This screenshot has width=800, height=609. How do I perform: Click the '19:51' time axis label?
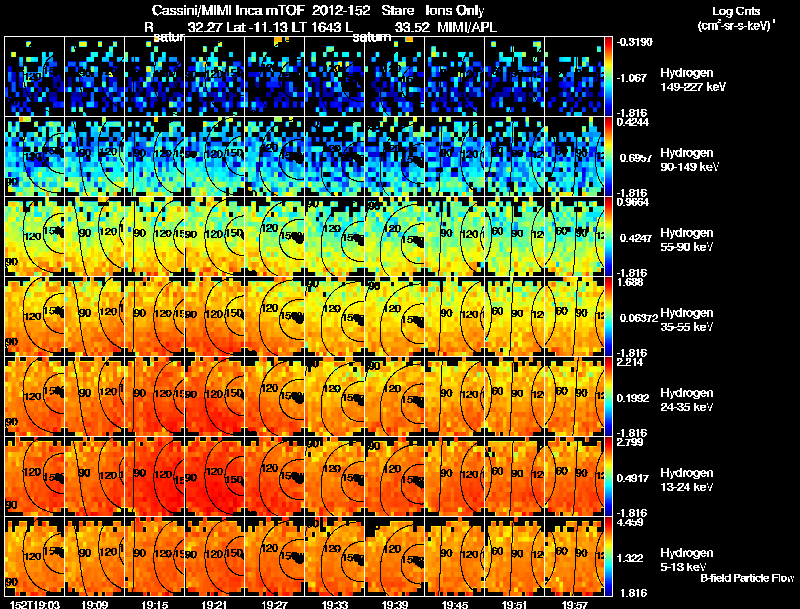[515, 604]
